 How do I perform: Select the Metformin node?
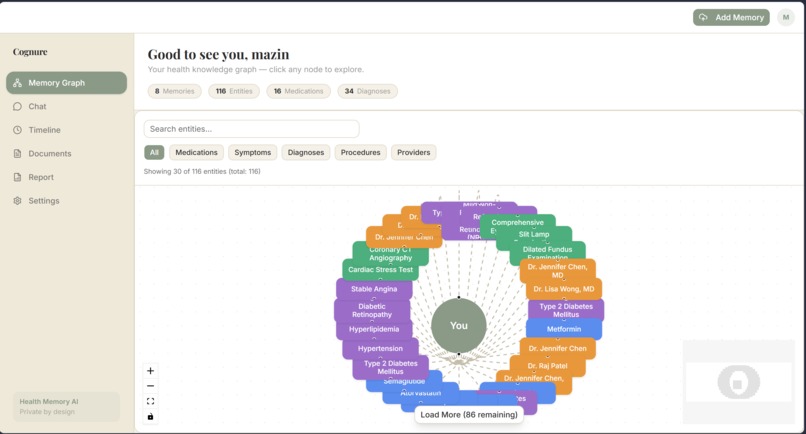point(564,329)
